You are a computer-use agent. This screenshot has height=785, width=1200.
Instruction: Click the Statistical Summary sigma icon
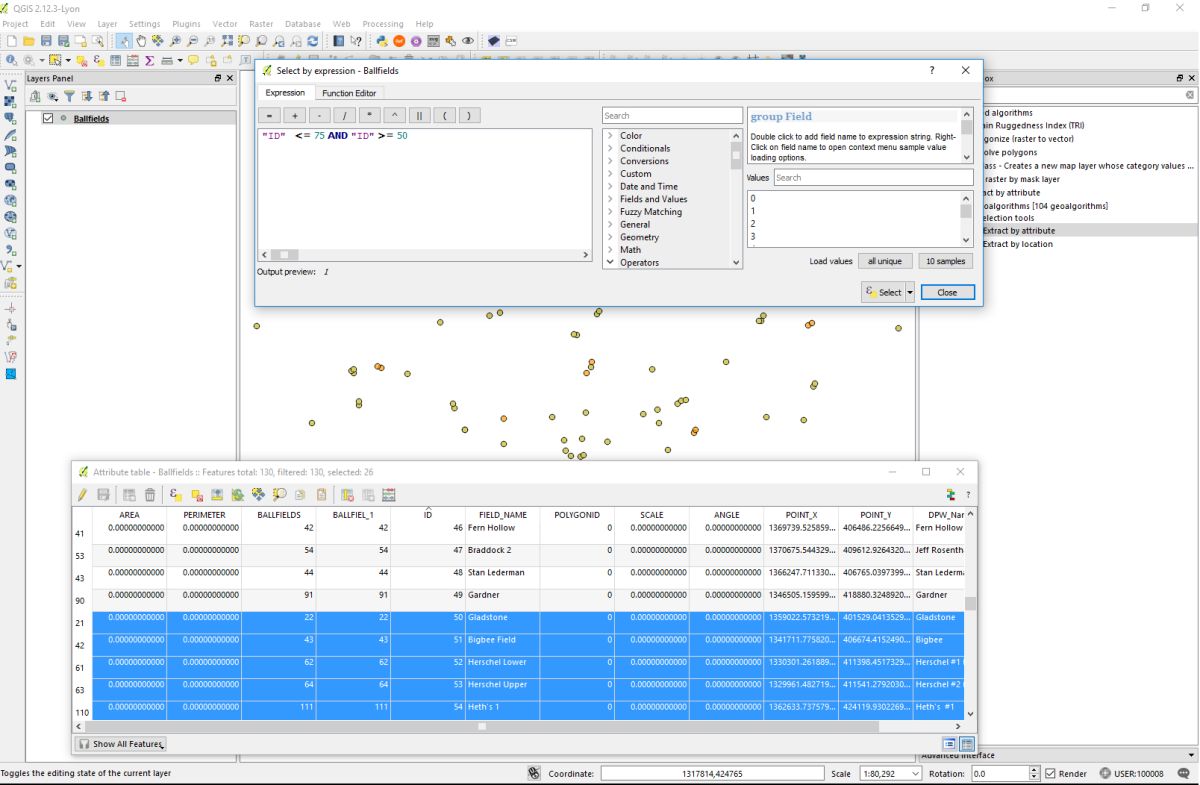pyautogui.click(x=149, y=60)
